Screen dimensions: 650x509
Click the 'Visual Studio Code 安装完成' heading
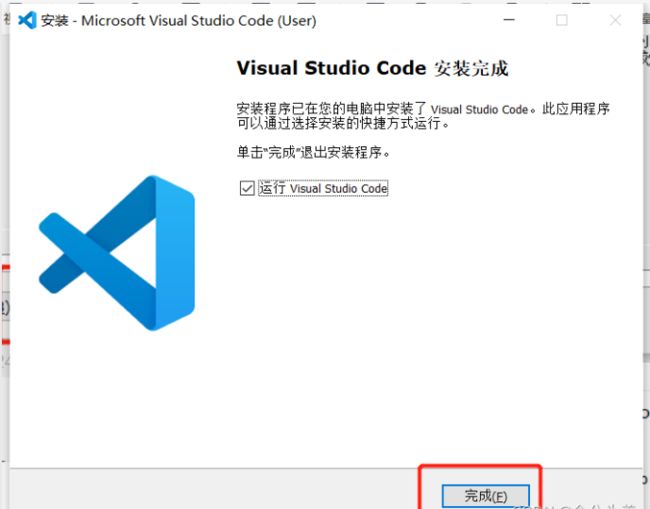click(372, 68)
